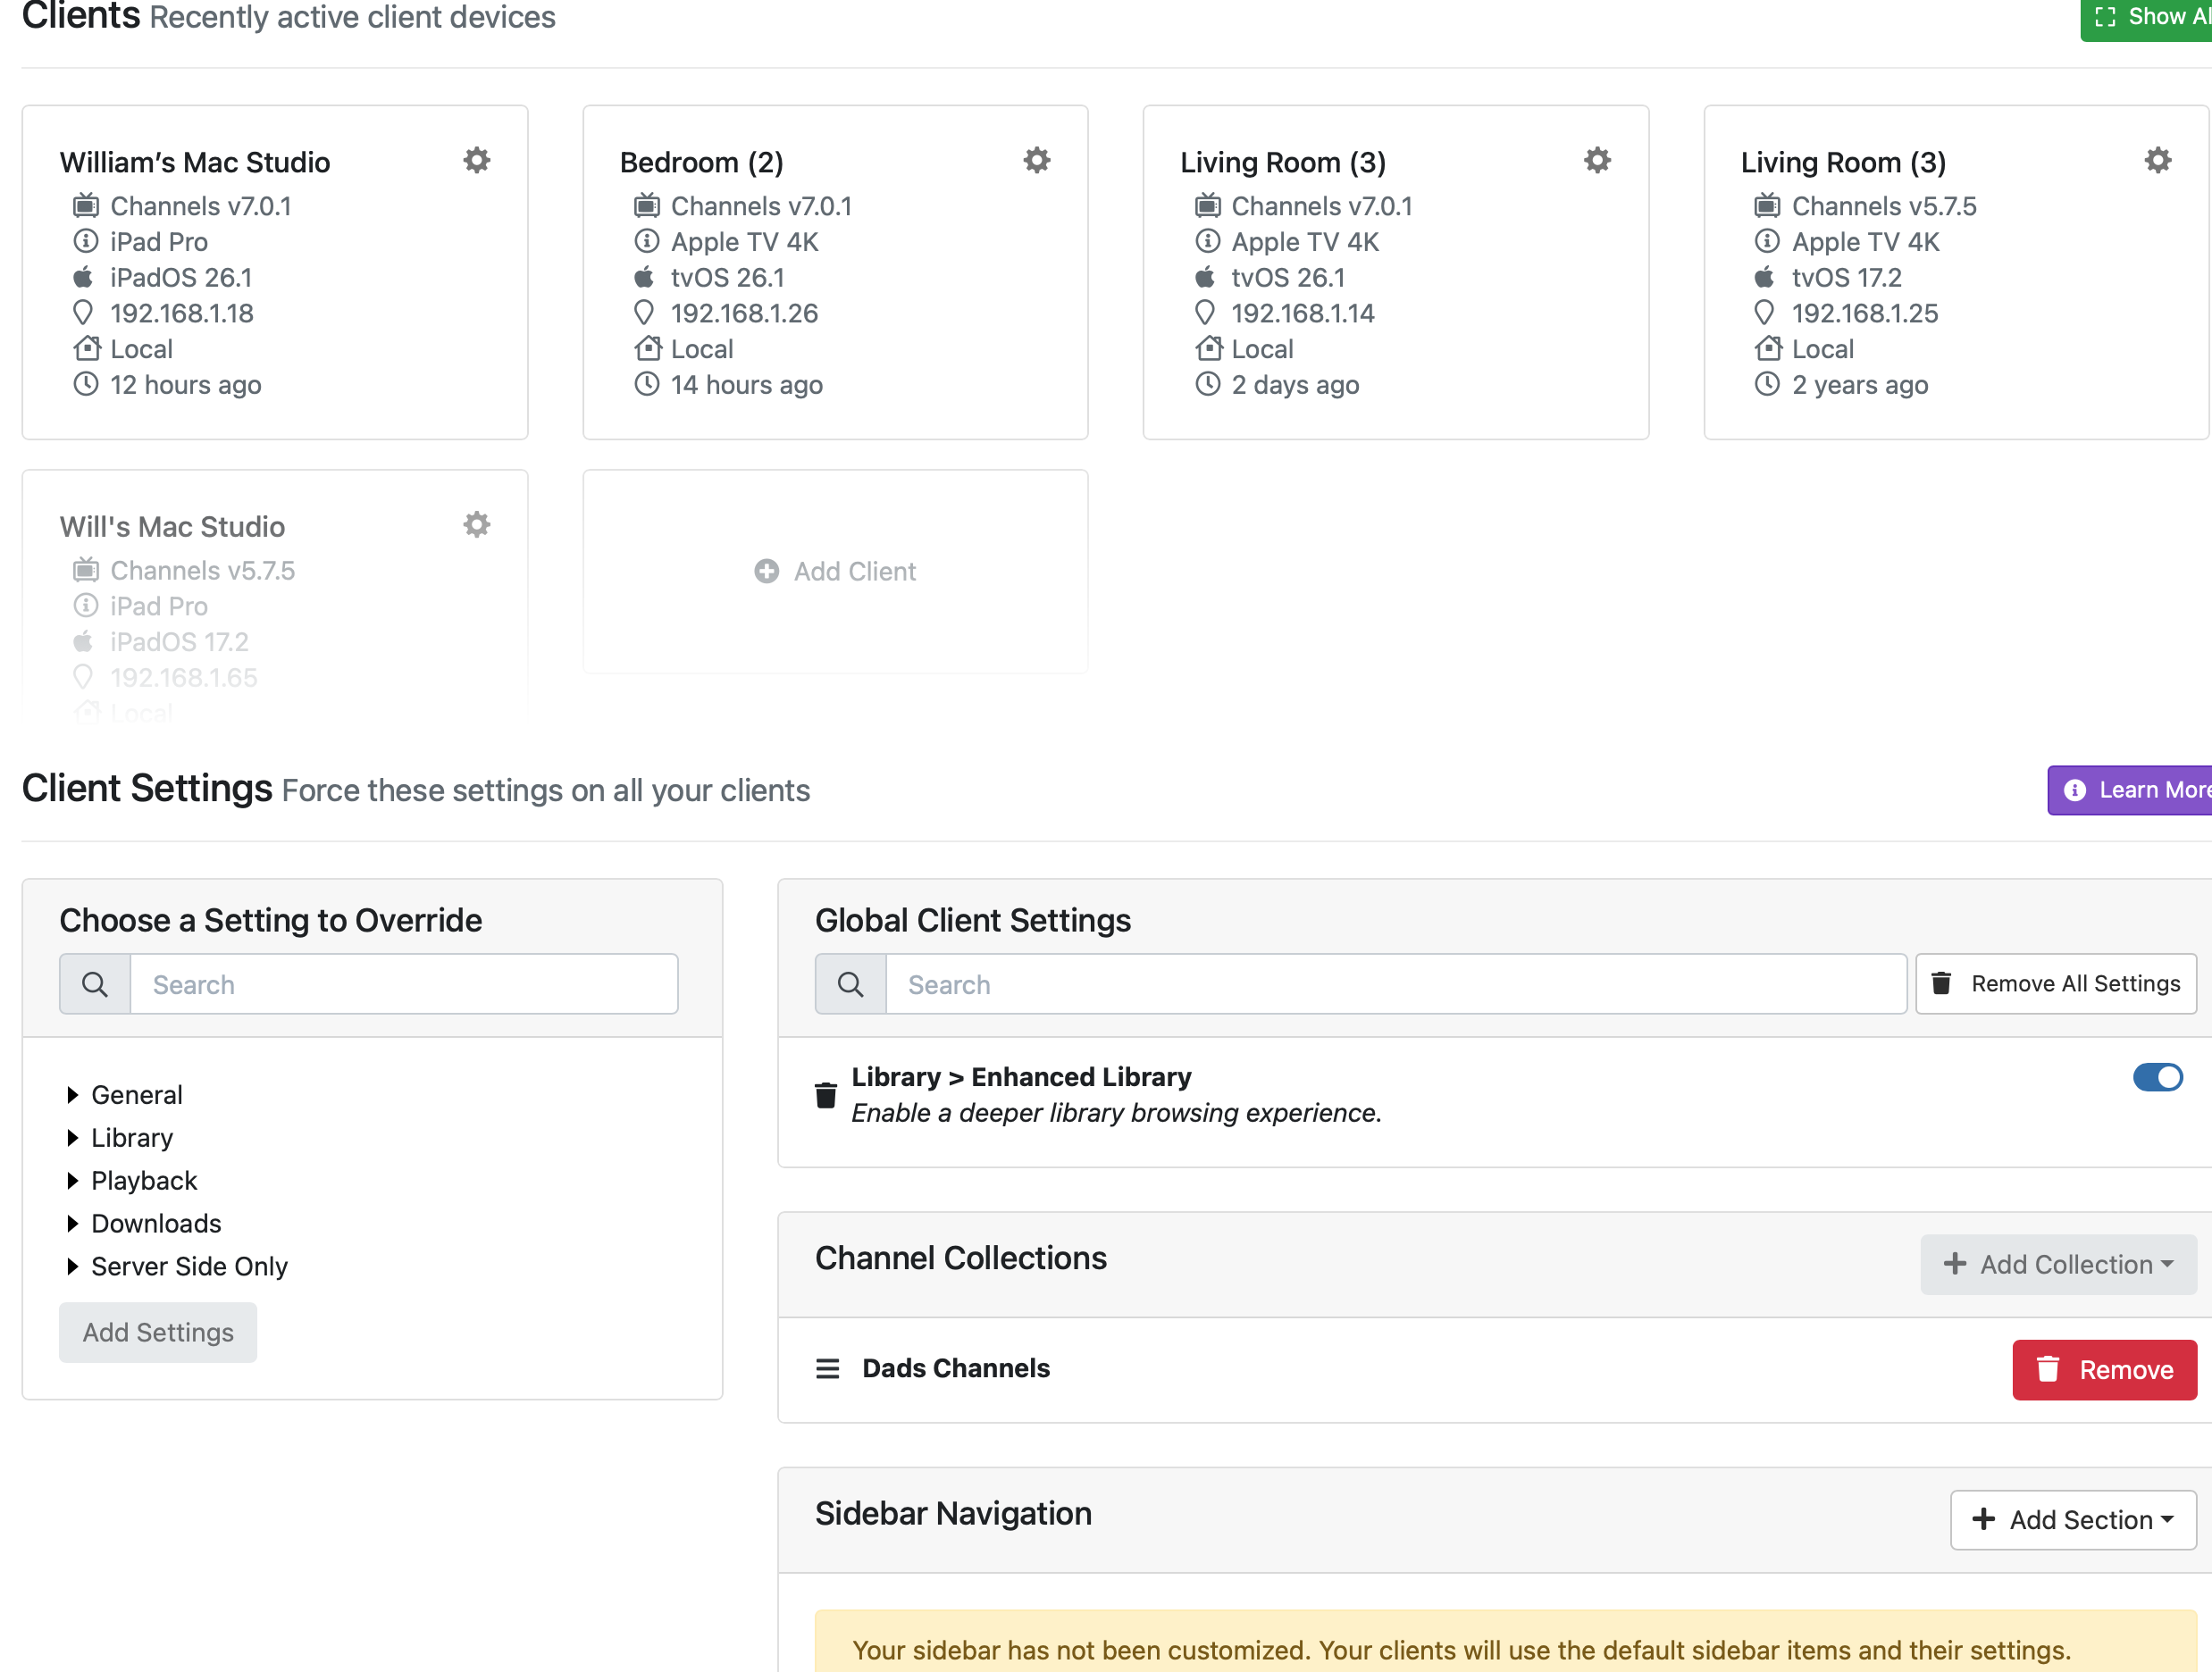Click gear icon on Will's Mac Studio card
The width and height of the screenshot is (2212, 1672).
477,525
